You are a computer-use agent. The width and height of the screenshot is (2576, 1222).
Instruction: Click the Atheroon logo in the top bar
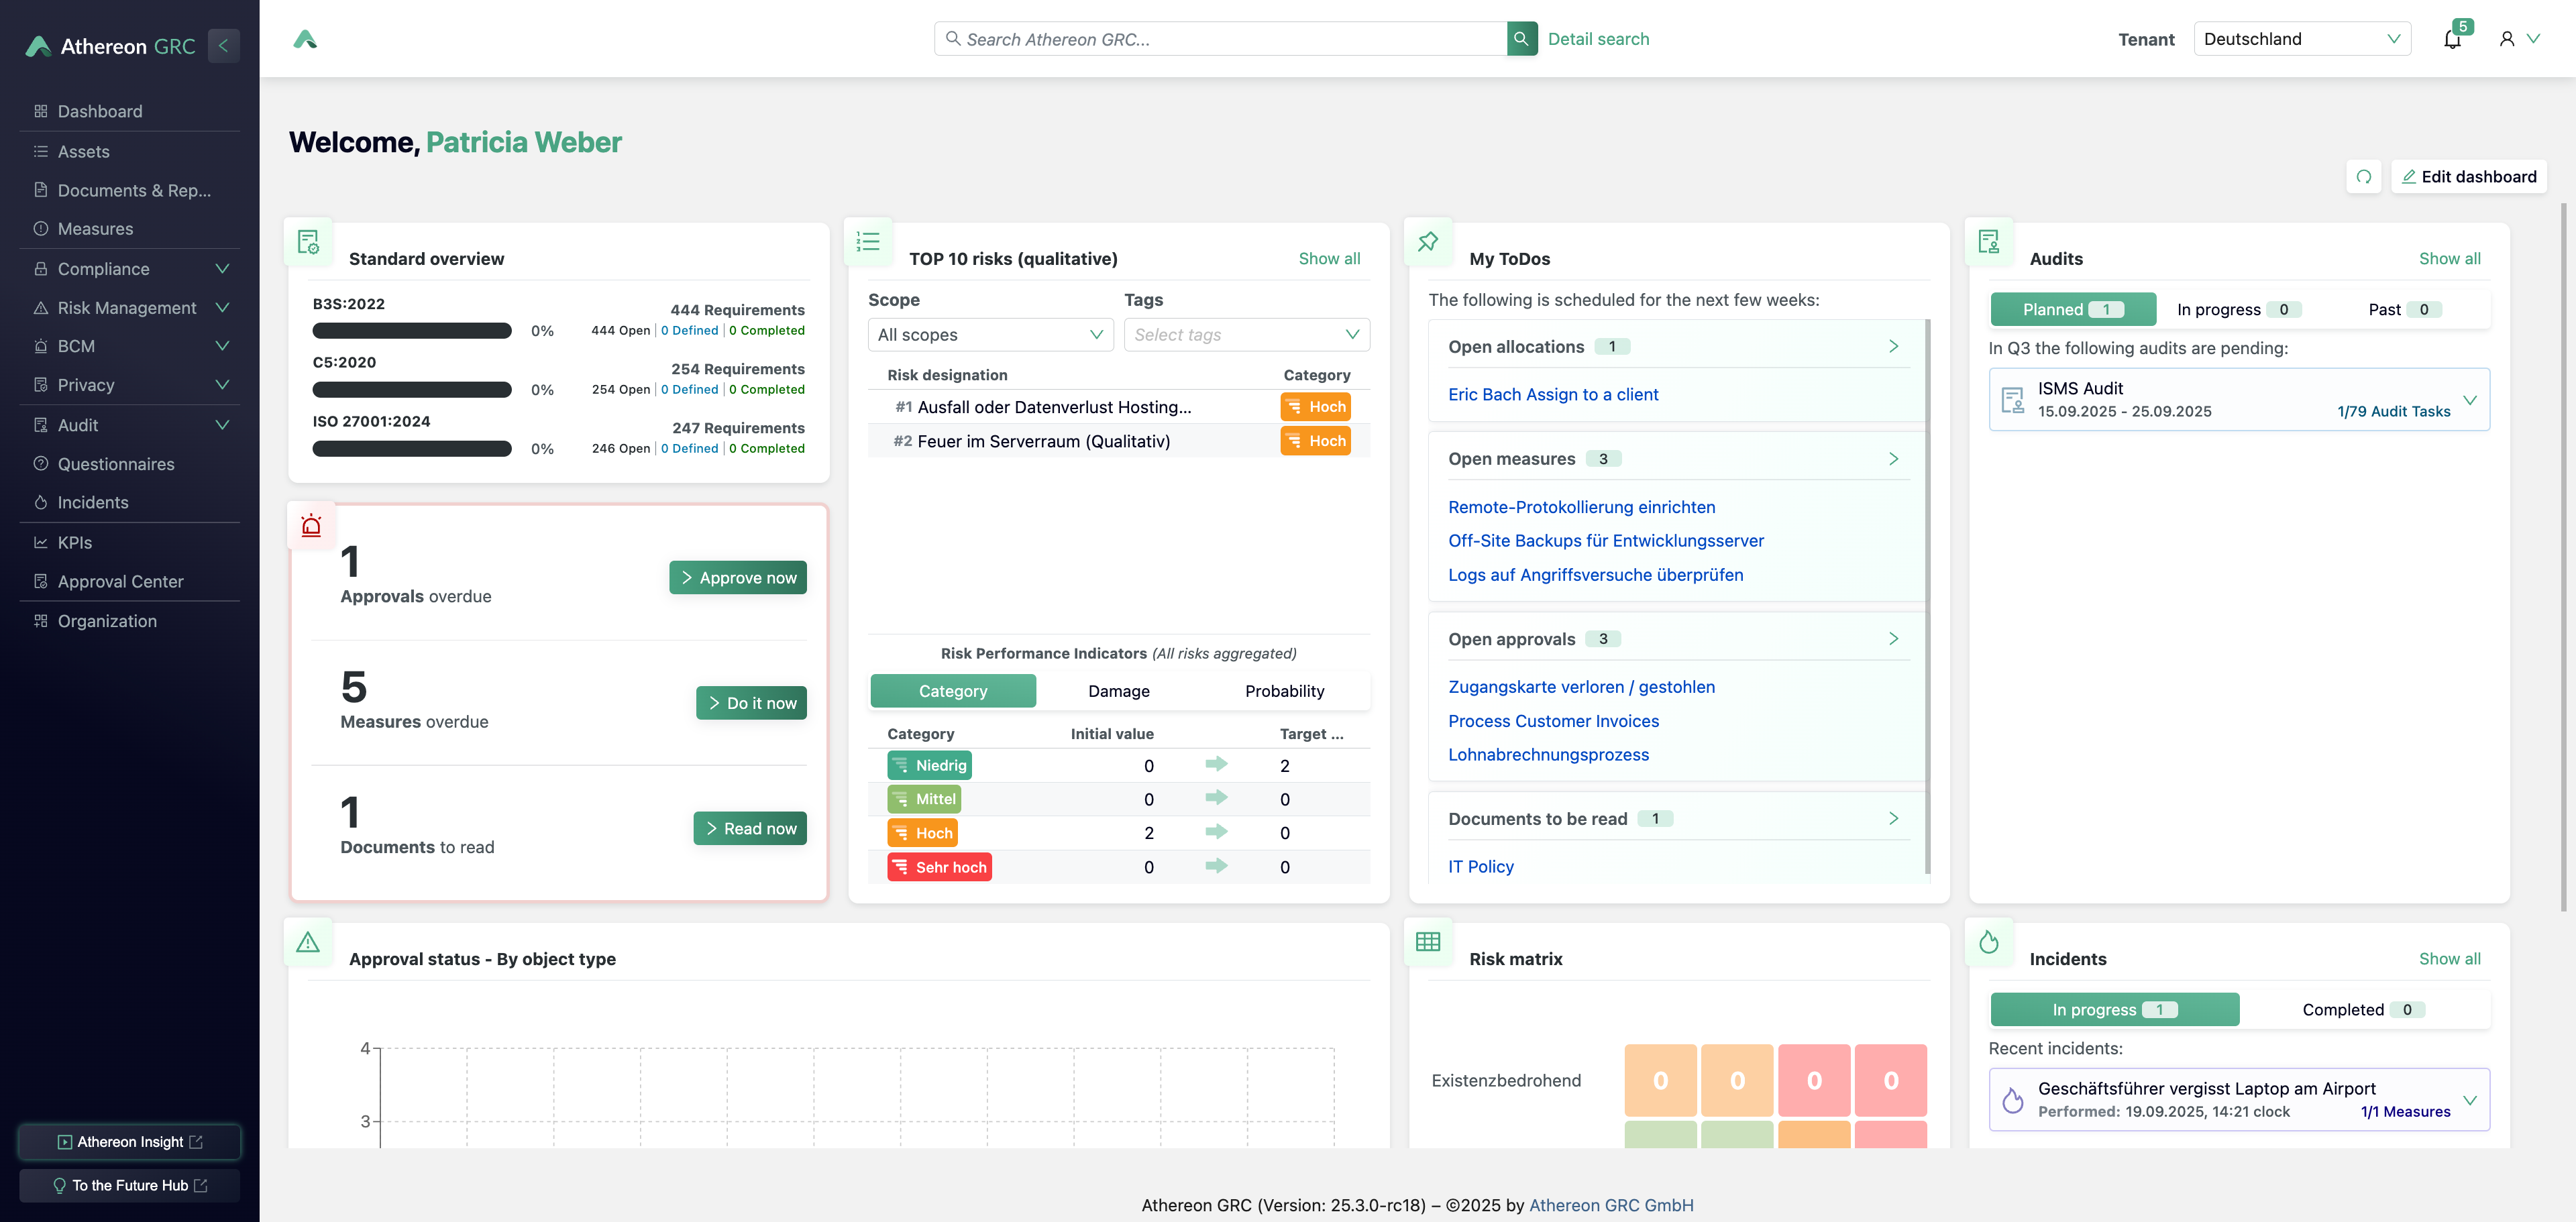tap(305, 39)
